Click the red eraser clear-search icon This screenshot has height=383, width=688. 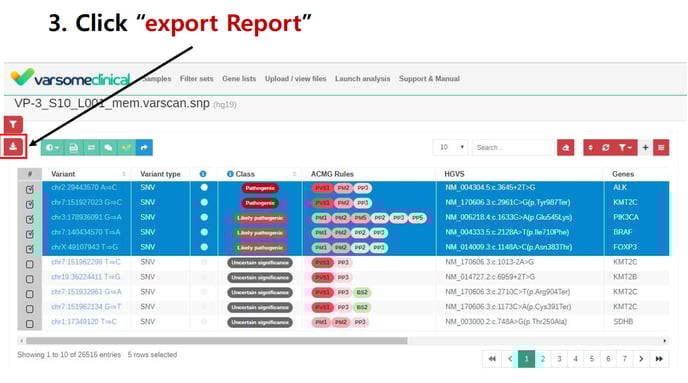coord(566,147)
